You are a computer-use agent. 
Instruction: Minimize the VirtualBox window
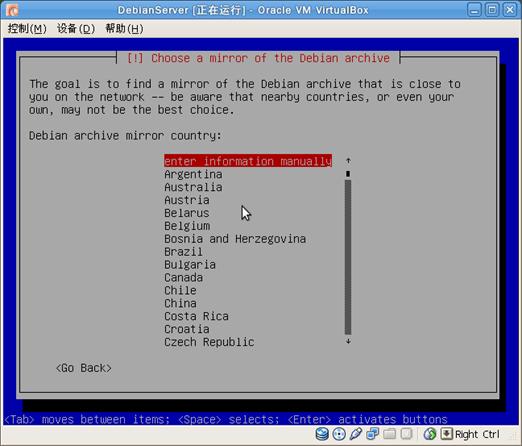(474, 10)
